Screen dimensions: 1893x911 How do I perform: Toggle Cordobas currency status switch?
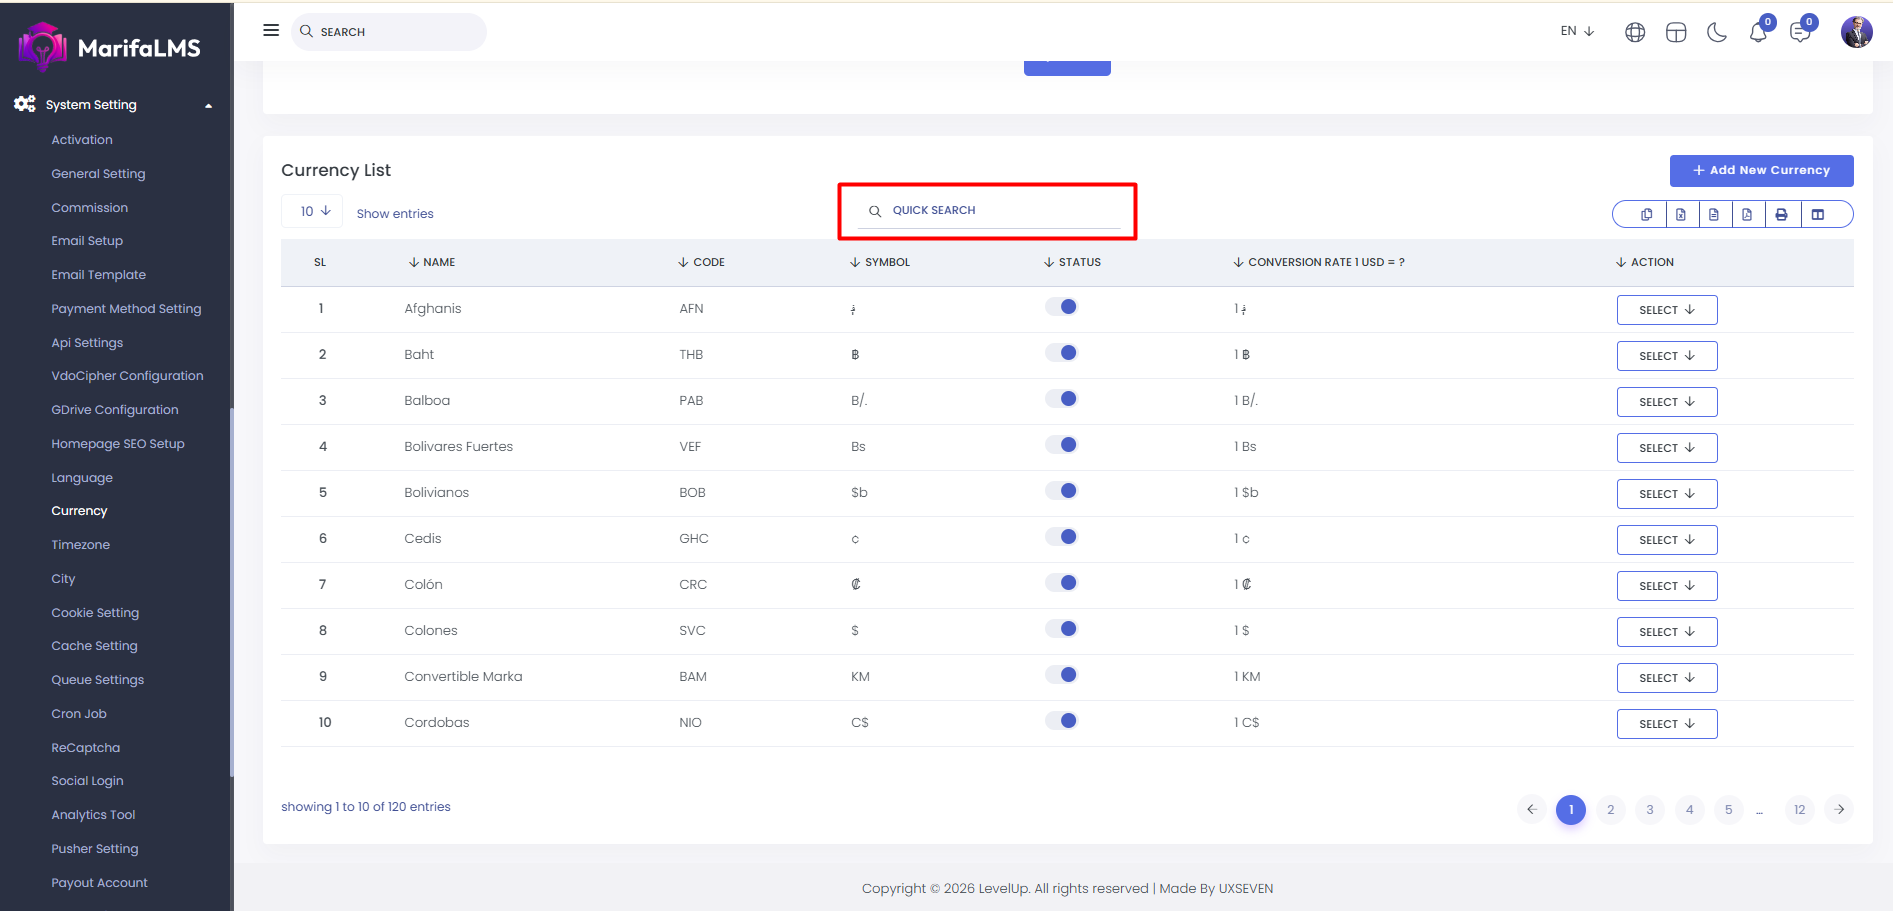pos(1061,721)
